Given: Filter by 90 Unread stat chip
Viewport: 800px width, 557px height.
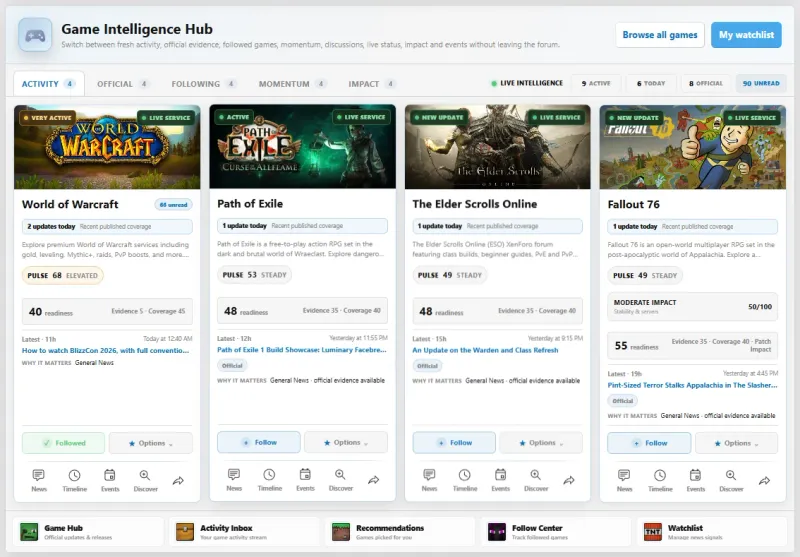Looking at the screenshot, I should 761,83.
